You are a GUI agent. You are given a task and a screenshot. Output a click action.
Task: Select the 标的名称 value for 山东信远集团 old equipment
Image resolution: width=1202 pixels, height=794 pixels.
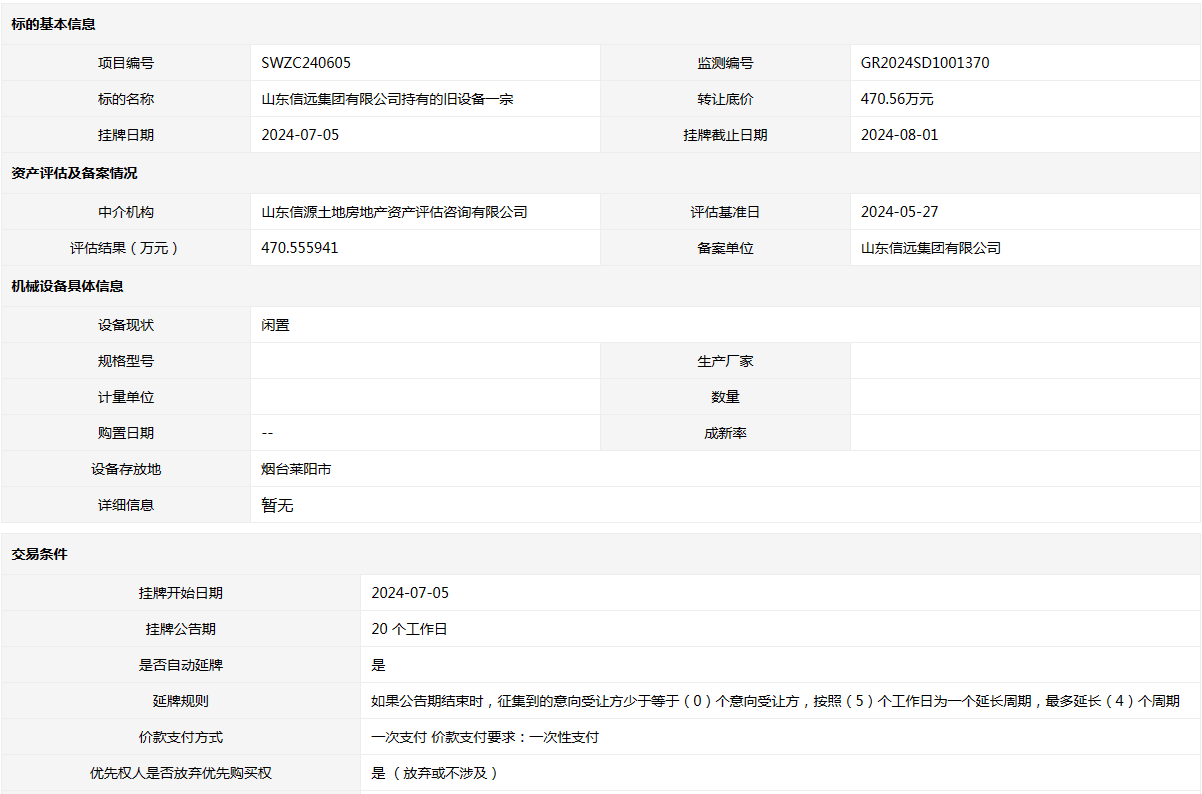point(387,99)
